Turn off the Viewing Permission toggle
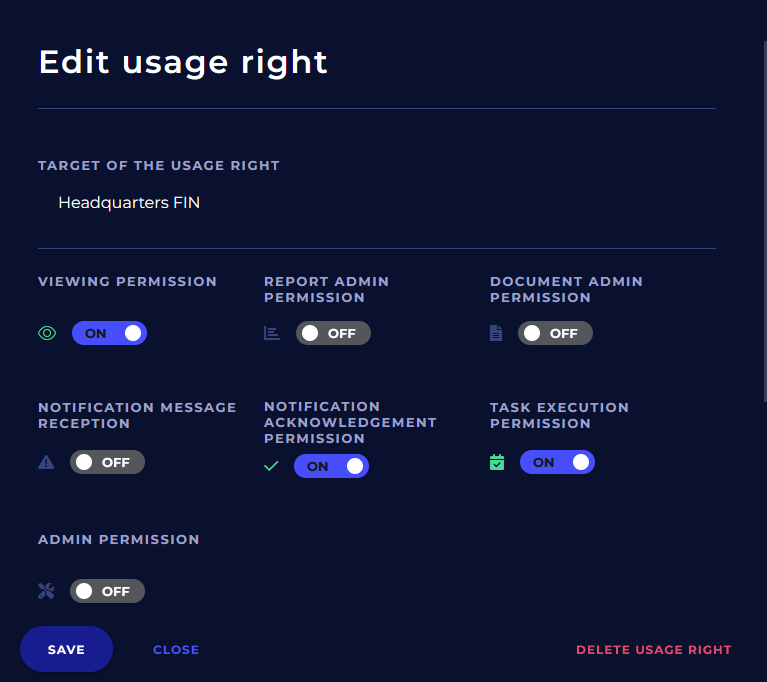Viewport: 767px width, 682px height. [109, 333]
